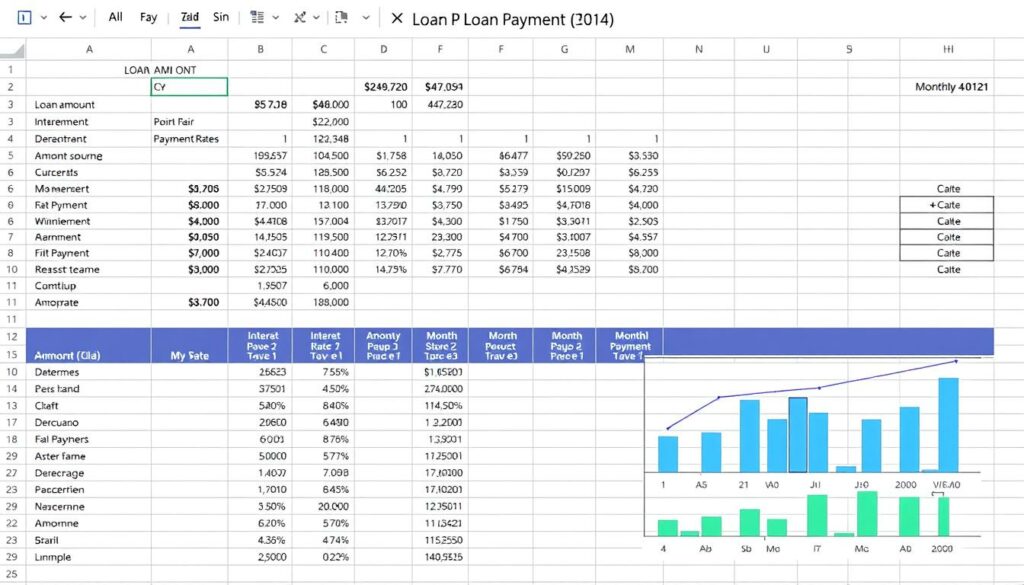Viewport: 1024px width, 585px height.
Task: Click the crossed arrows tool icon
Action: pos(300,17)
